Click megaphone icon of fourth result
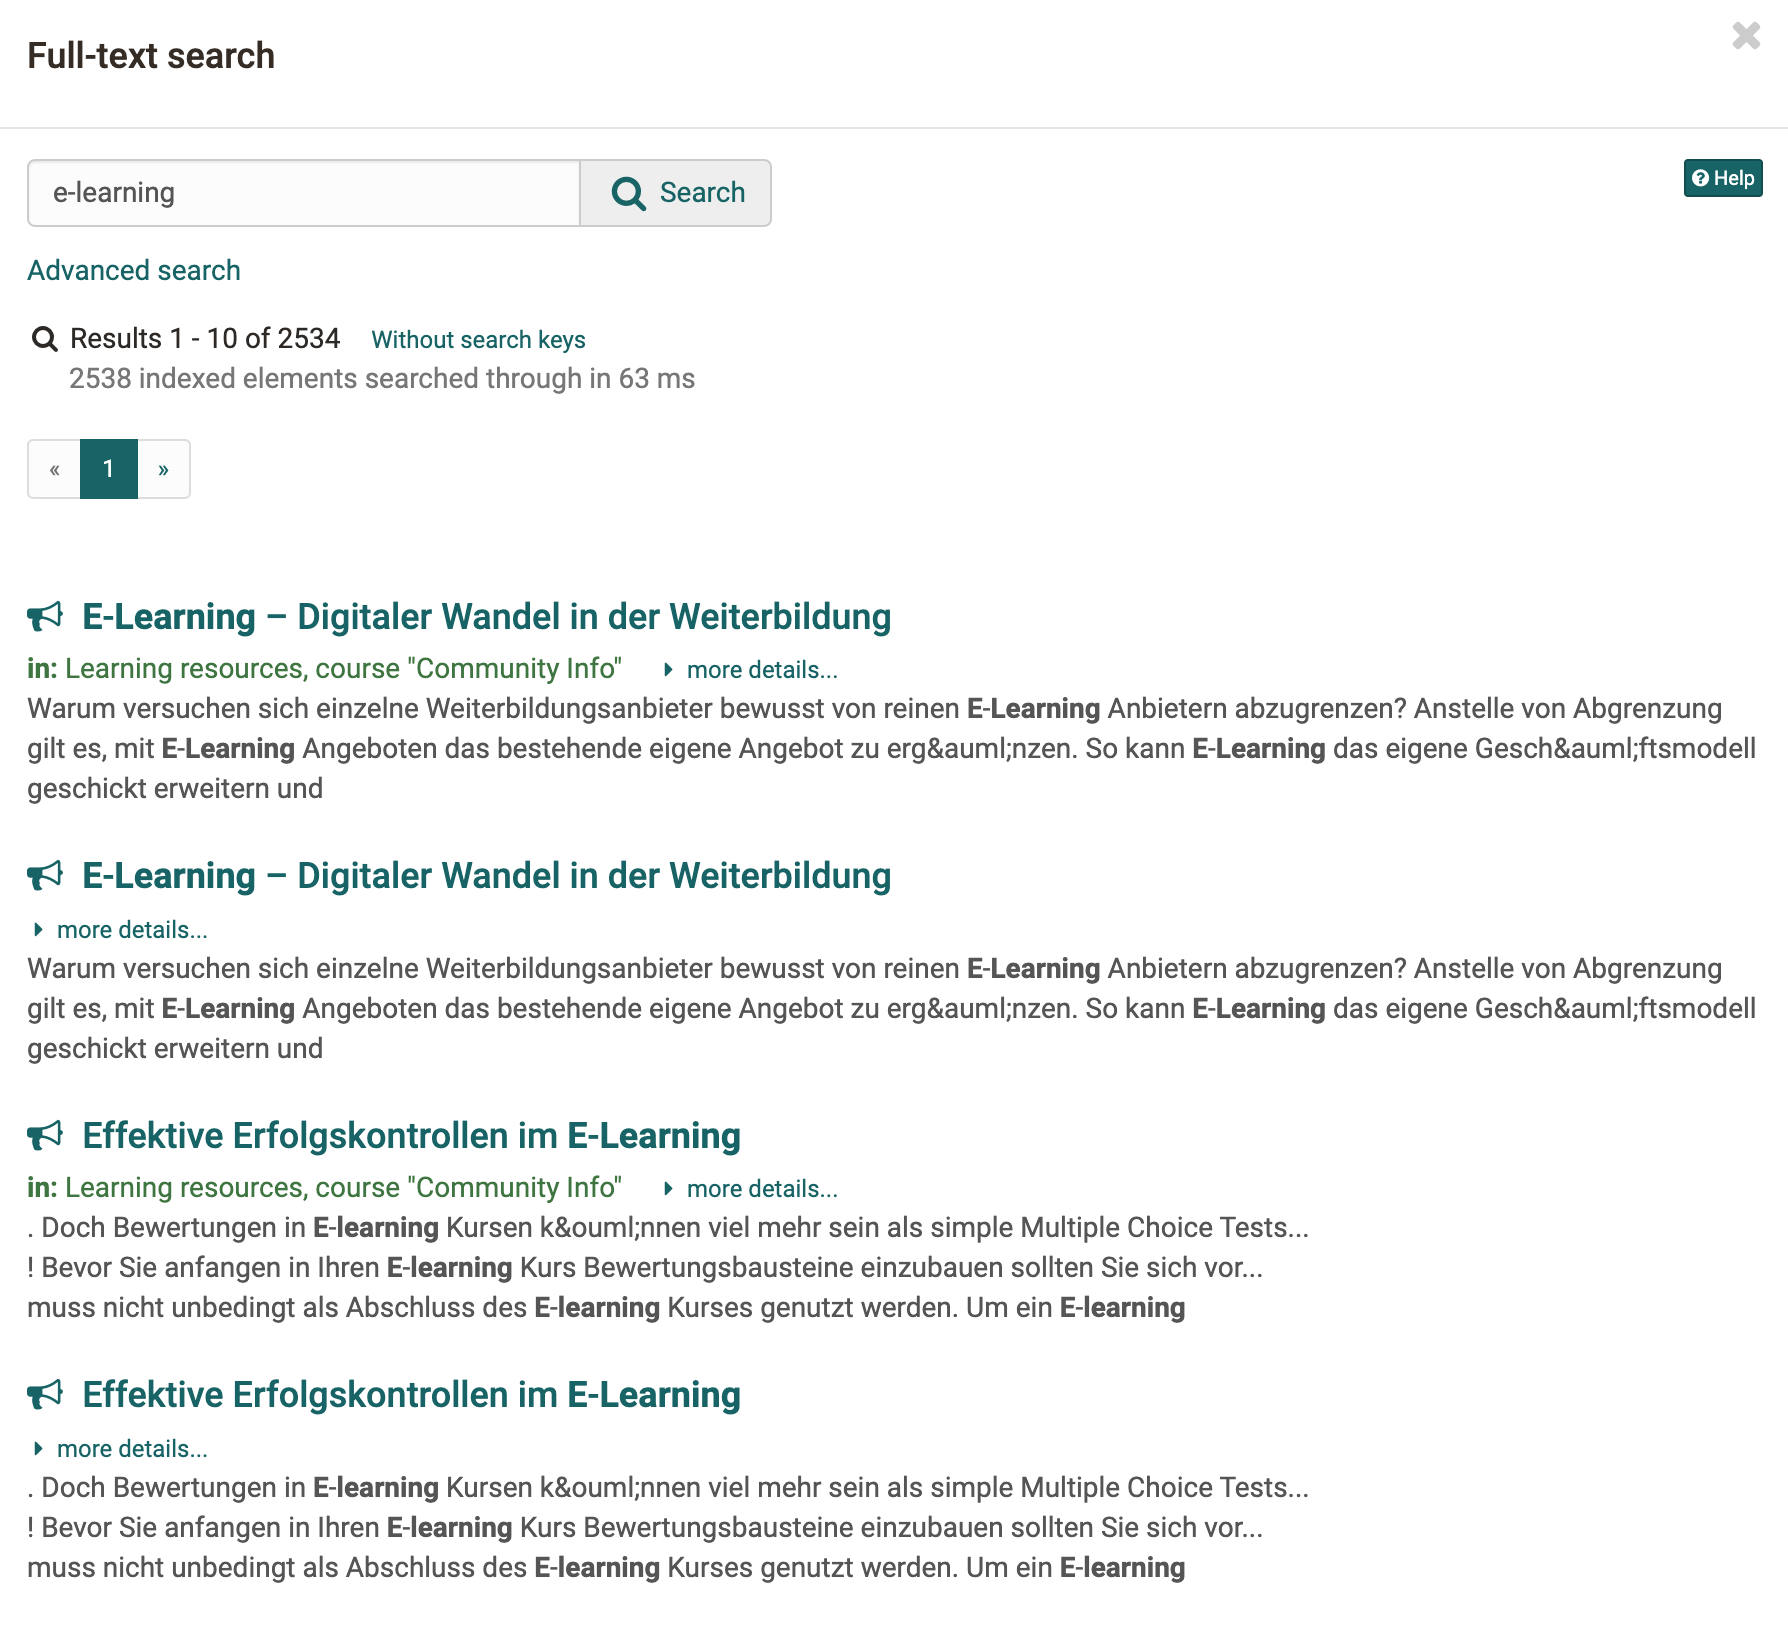The image size is (1788, 1630). [45, 1395]
